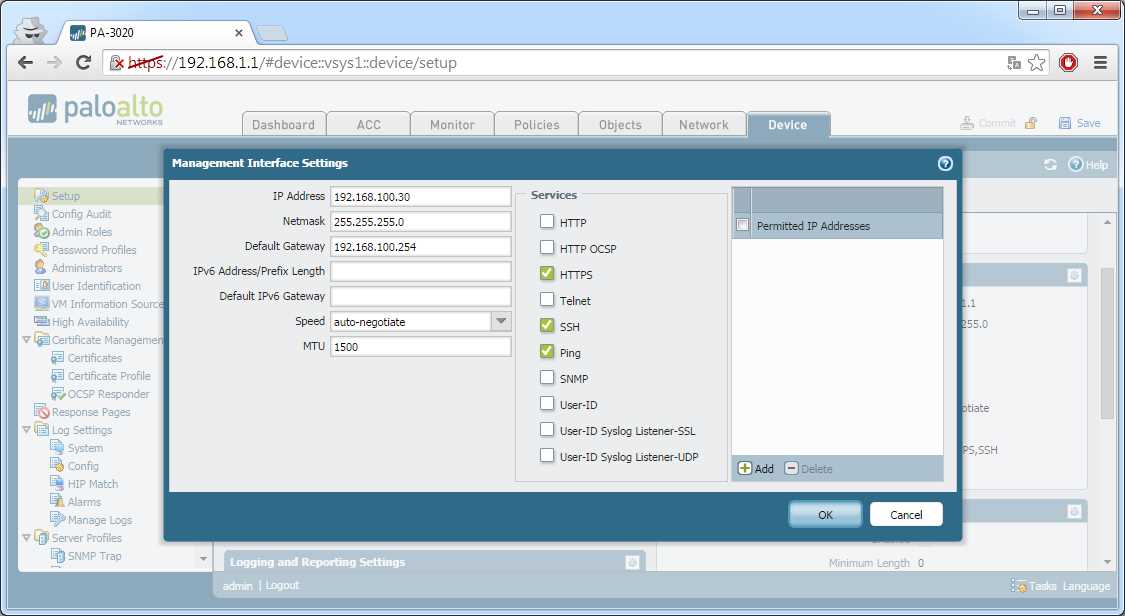Click the IP Address input field
1125x616 pixels.
coord(420,196)
